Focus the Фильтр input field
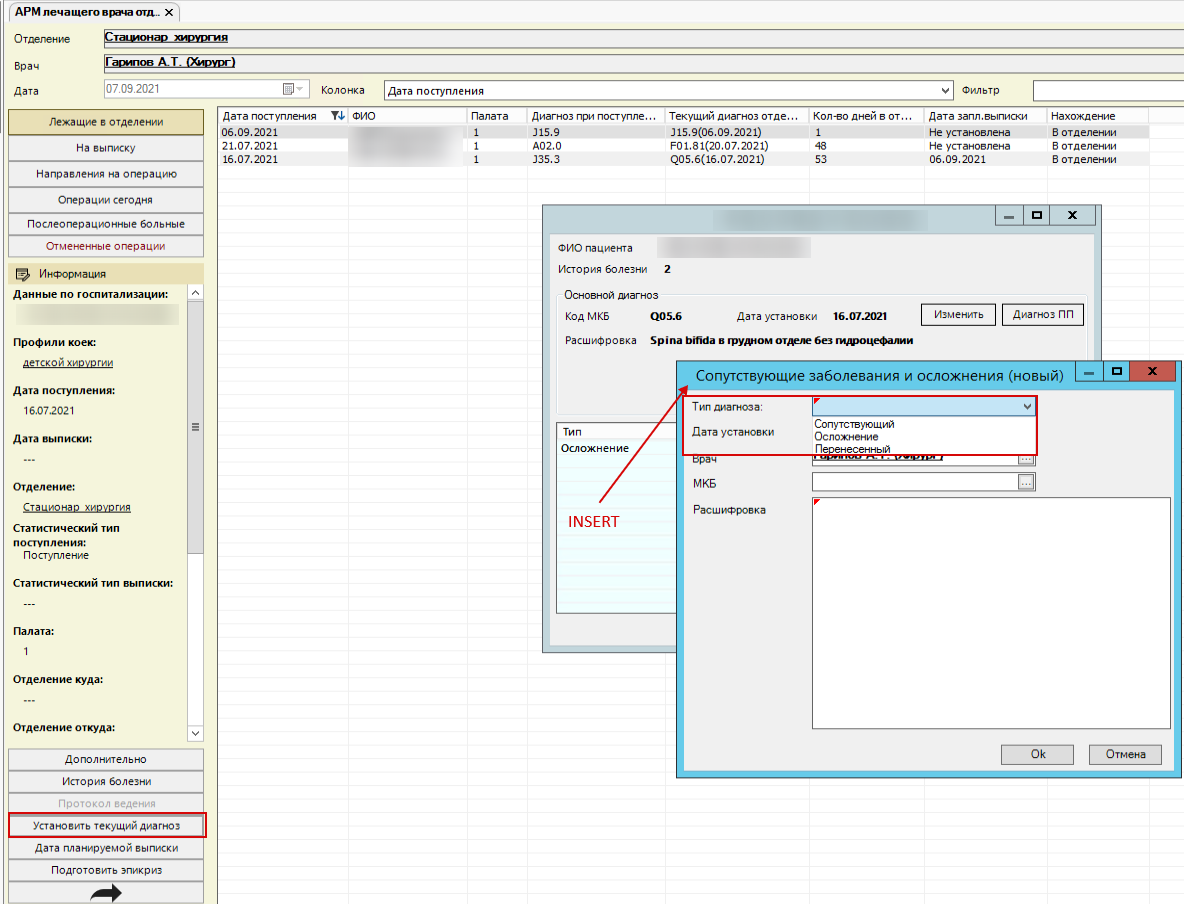The width and height of the screenshot is (1184, 904). (1108, 91)
